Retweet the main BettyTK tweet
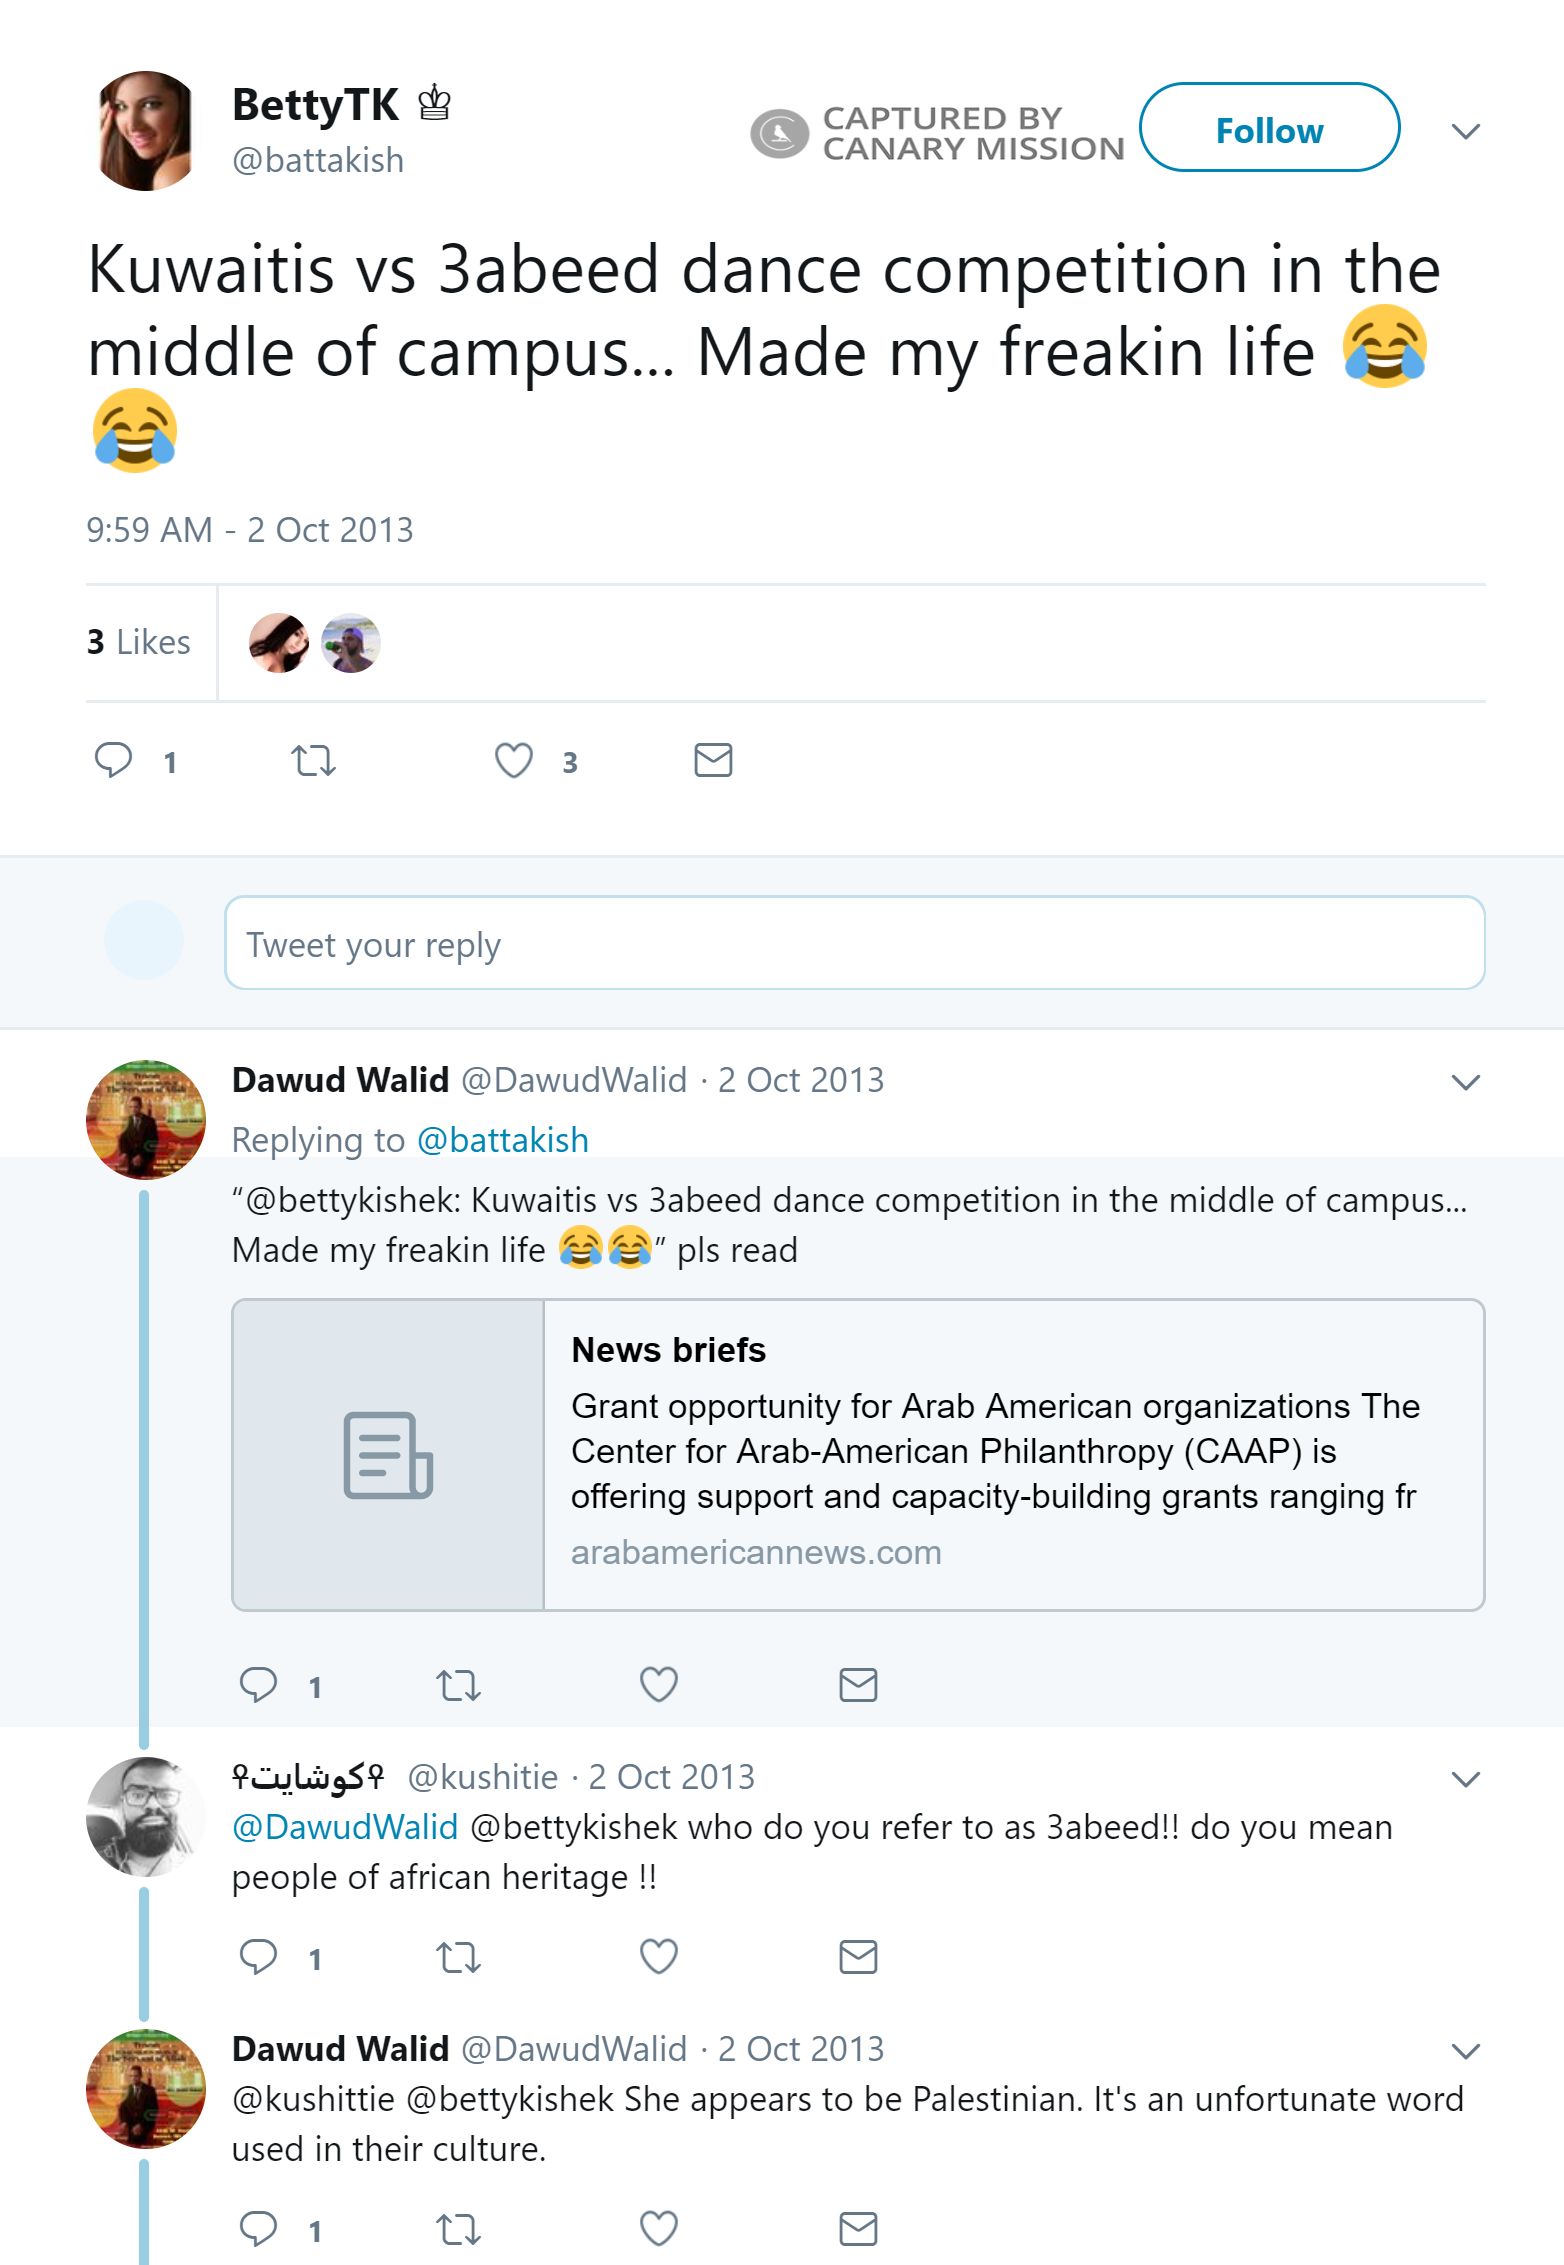Screen dimensions: 1564x2265 pyautogui.click(x=313, y=761)
